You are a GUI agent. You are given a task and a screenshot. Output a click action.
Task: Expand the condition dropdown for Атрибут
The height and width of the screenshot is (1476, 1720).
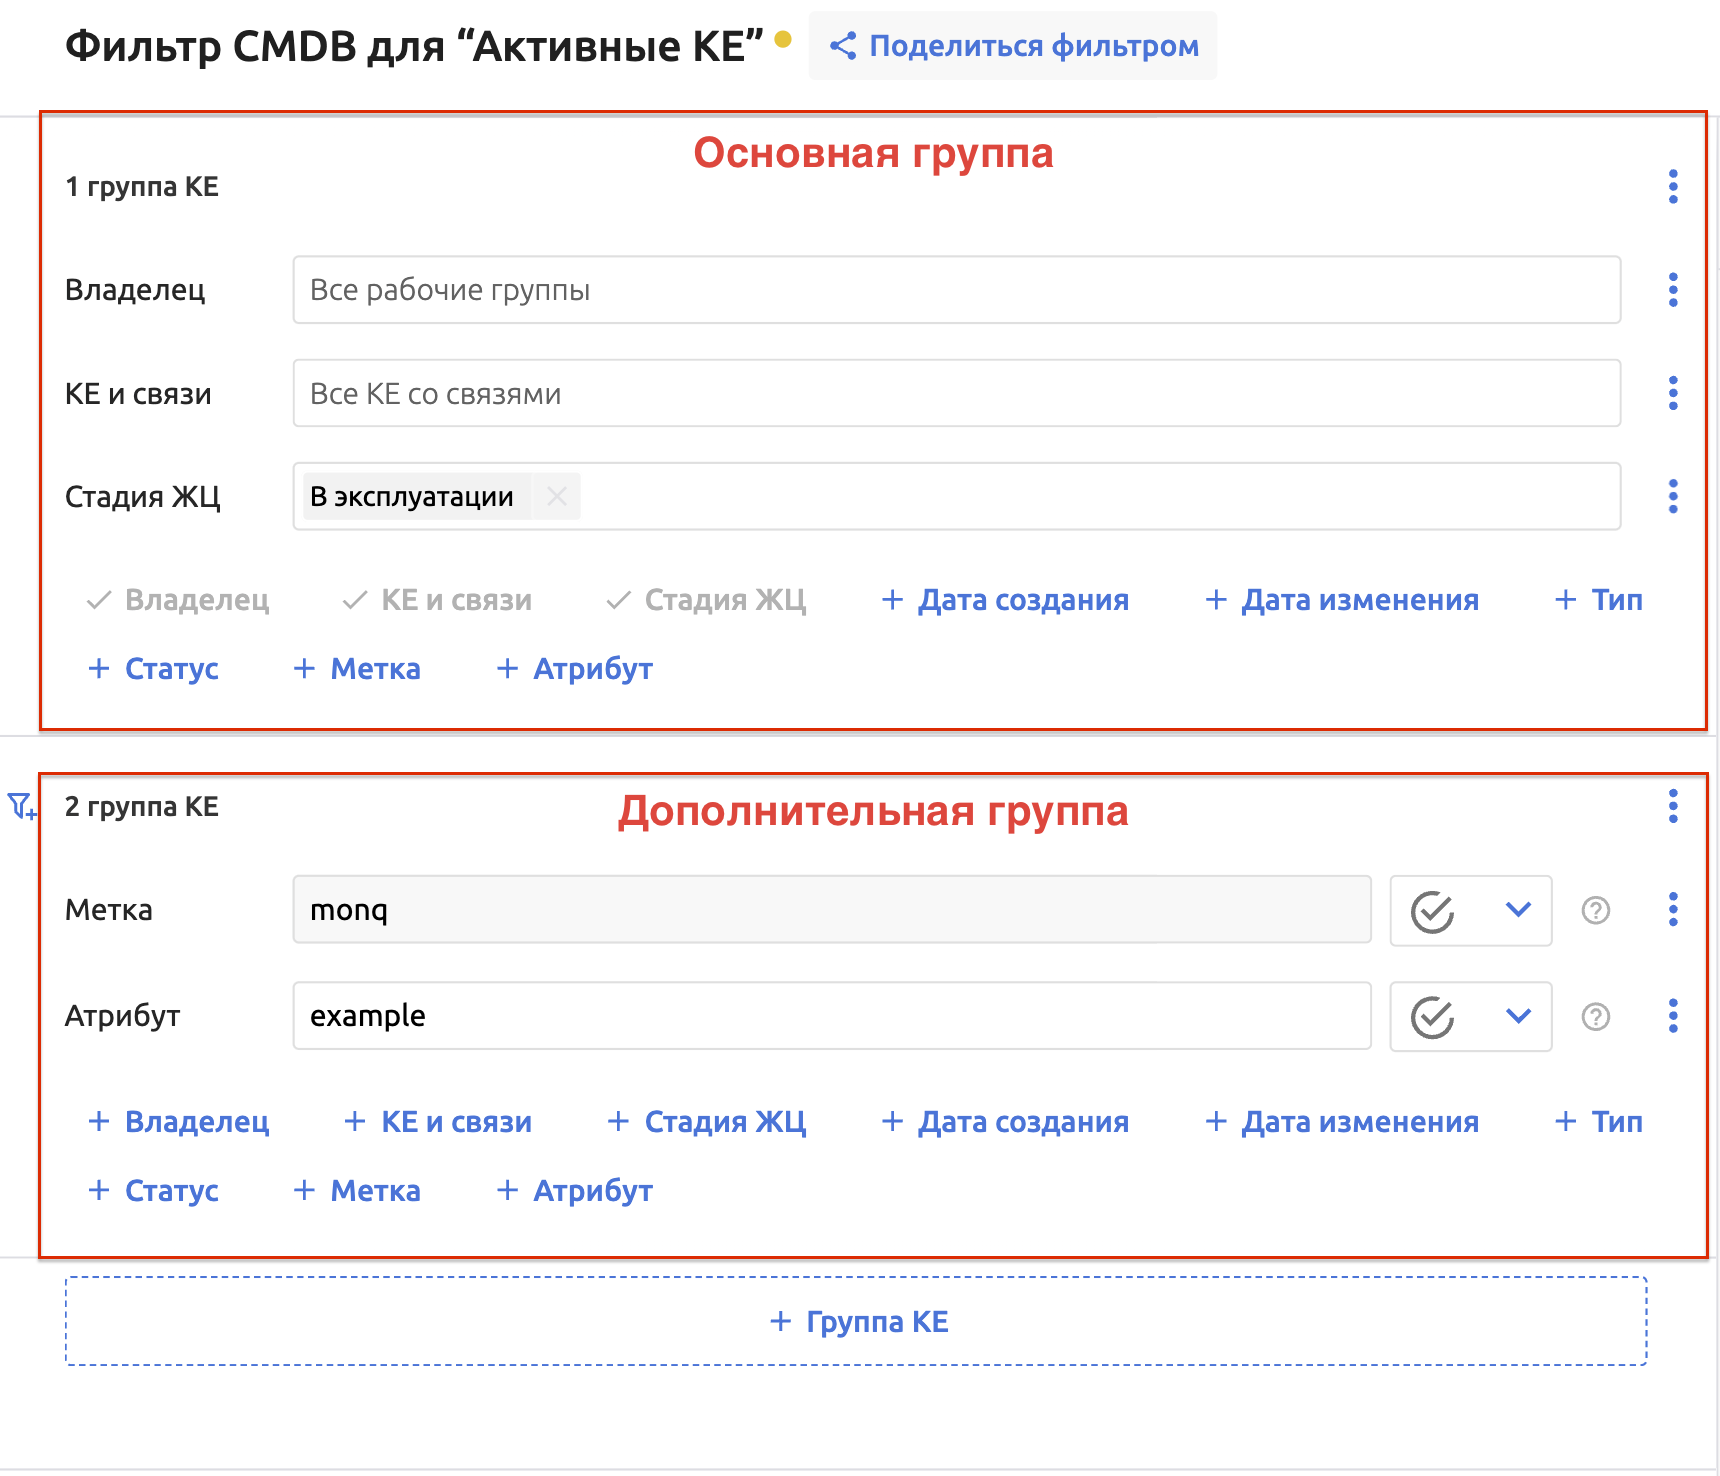(1517, 1017)
